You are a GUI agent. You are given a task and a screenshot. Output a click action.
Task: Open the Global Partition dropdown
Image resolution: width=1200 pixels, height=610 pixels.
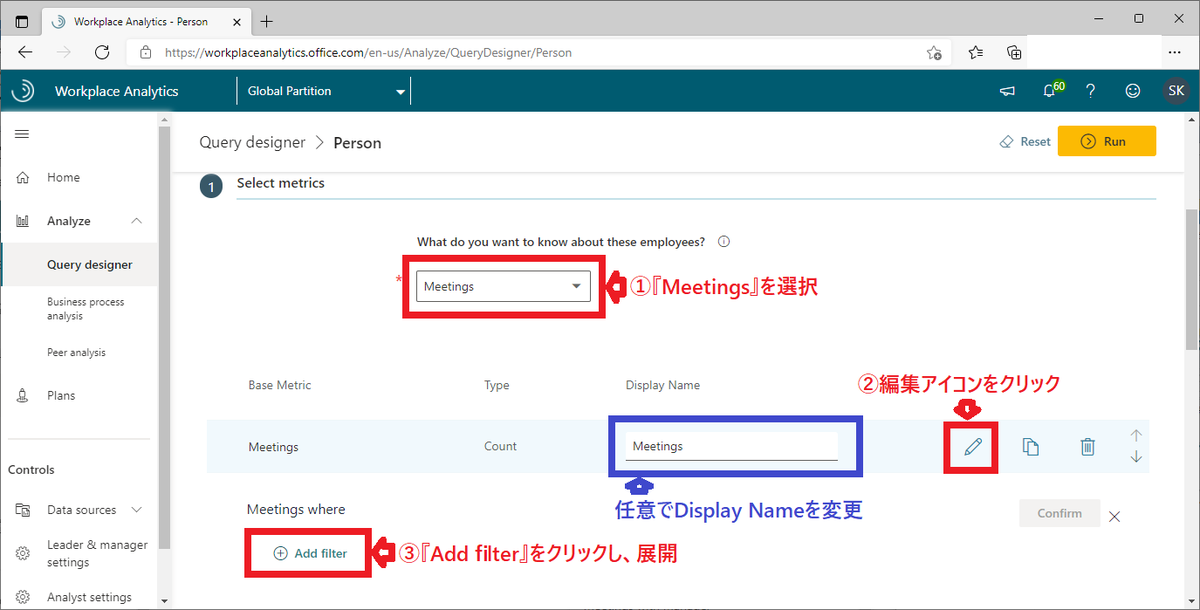click(x=327, y=91)
